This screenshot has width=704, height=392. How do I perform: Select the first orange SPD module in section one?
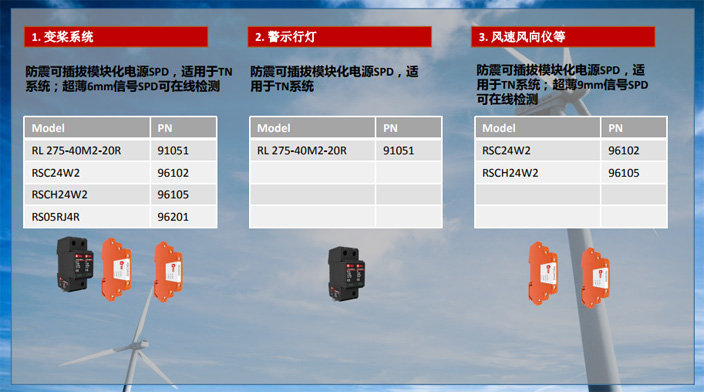(116, 269)
